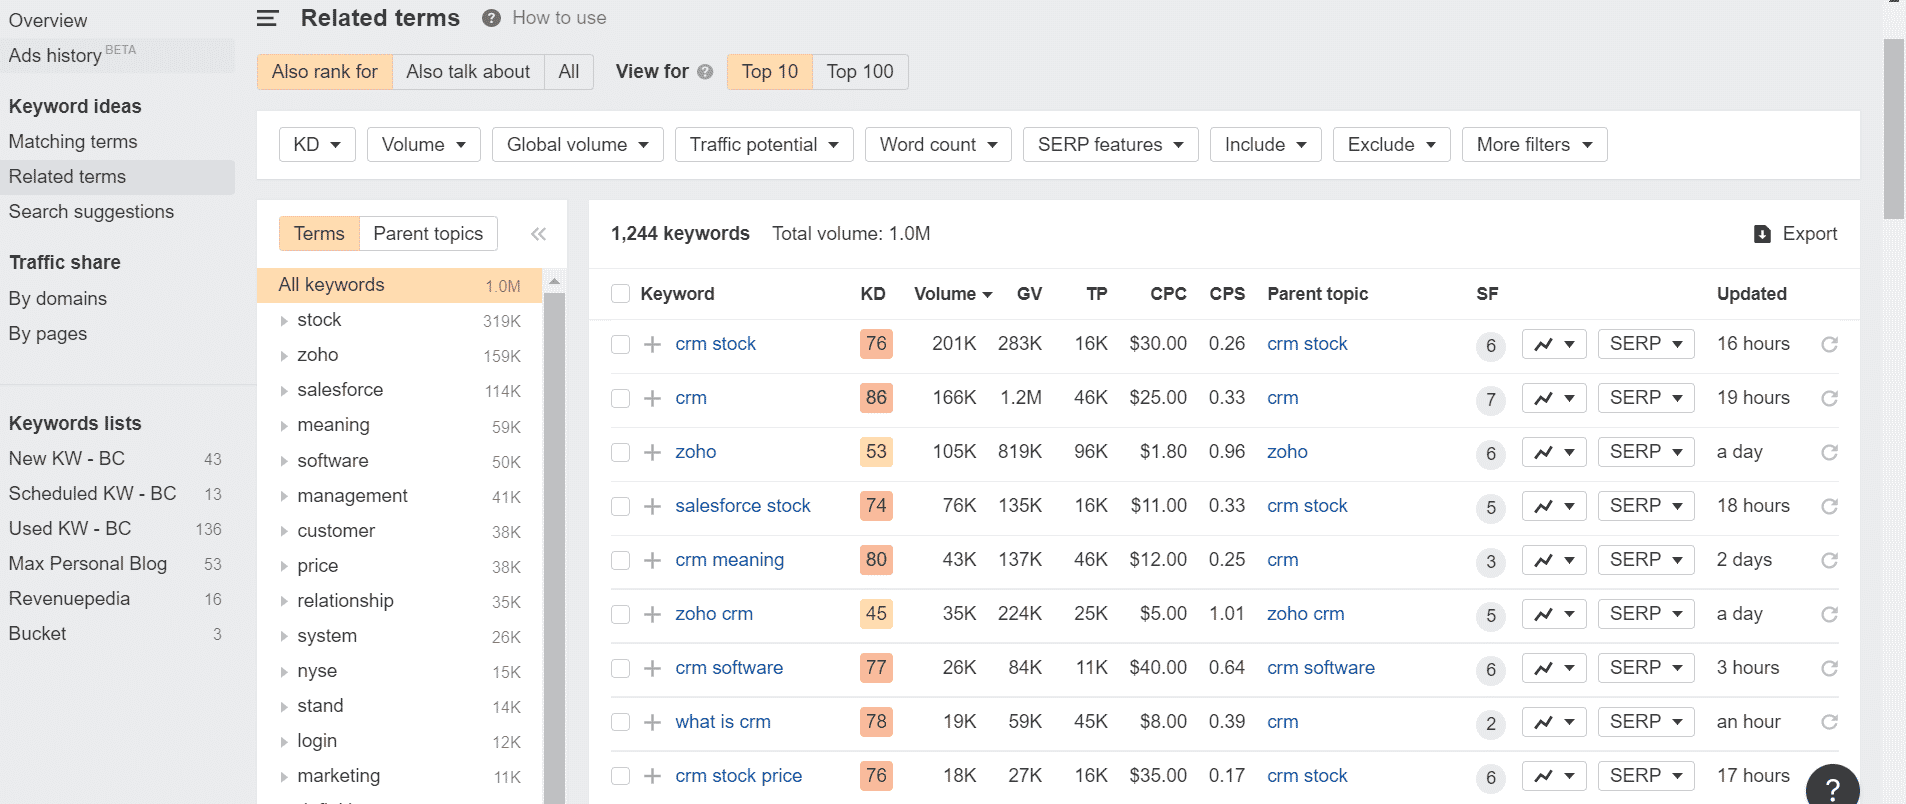Check the salesforce stock row checkbox

coord(620,506)
